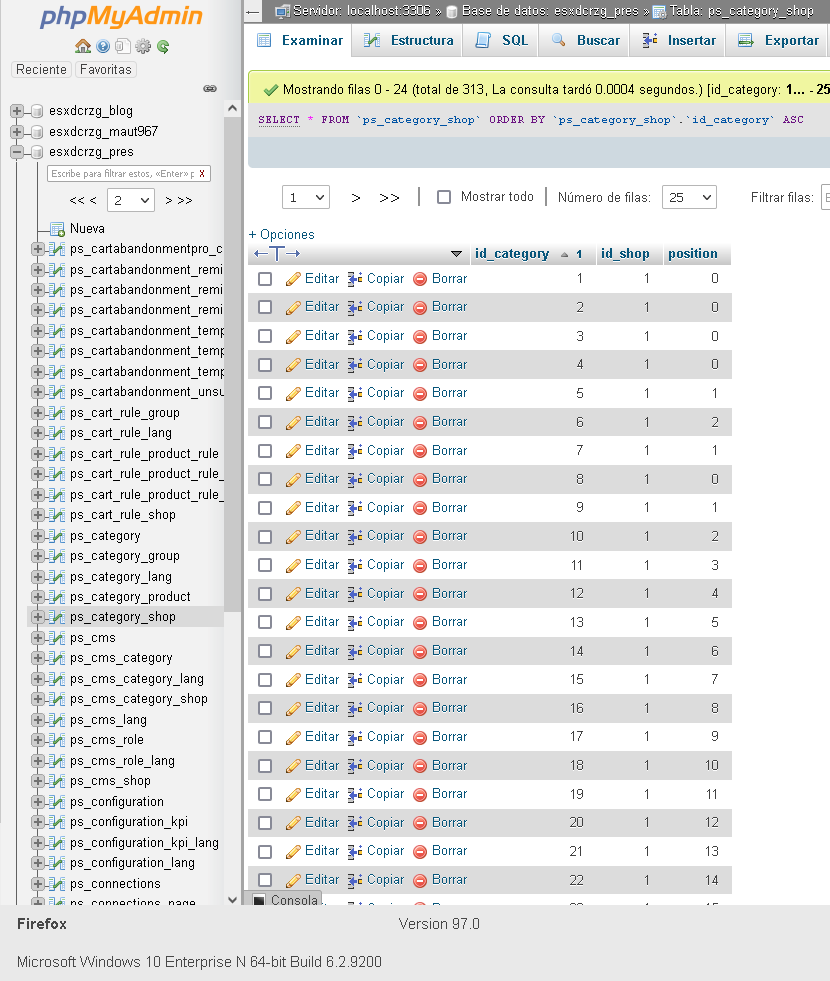Open the SQL tab
This screenshot has height=981, width=830.
[x=502, y=41]
